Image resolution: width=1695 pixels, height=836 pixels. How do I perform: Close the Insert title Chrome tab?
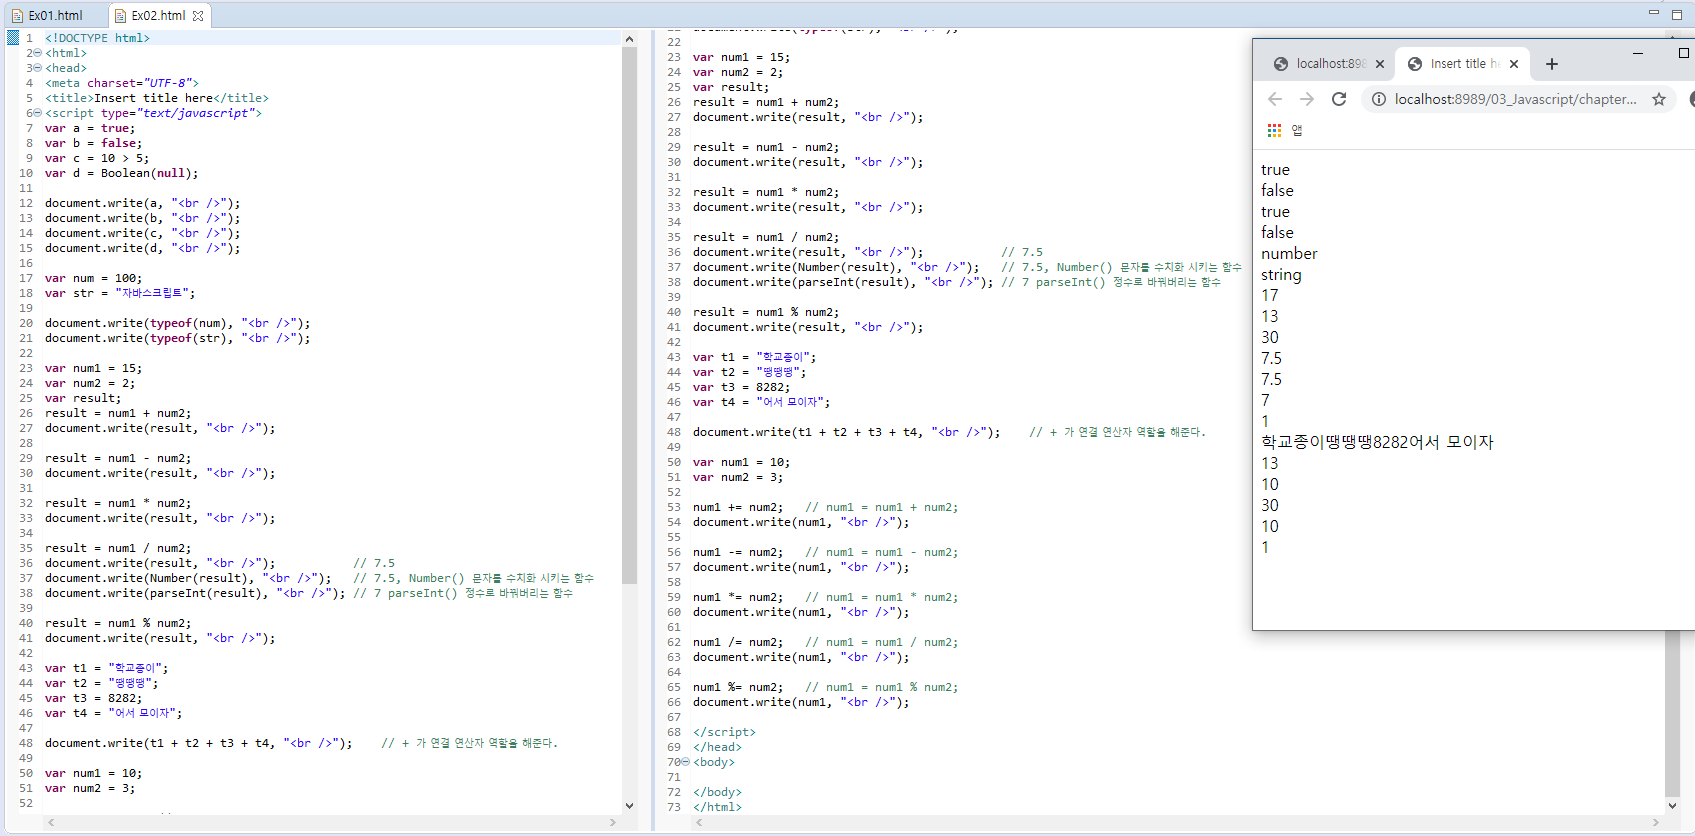click(1514, 64)
